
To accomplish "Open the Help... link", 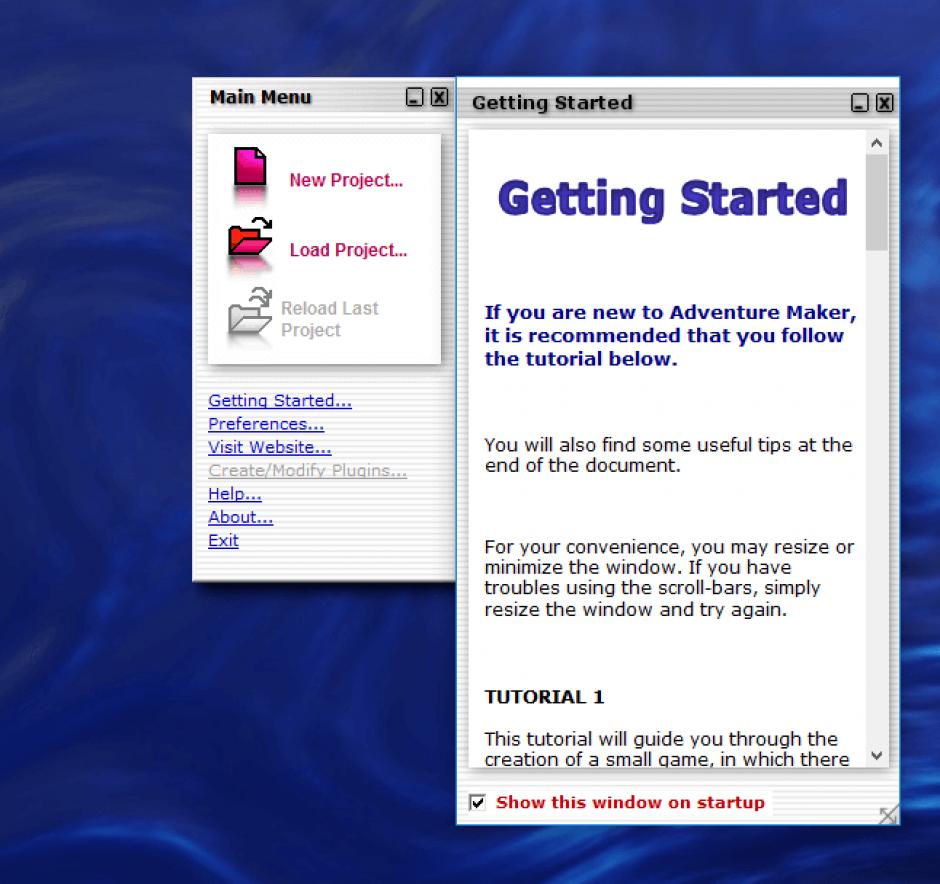I will [x=235, y=494].
